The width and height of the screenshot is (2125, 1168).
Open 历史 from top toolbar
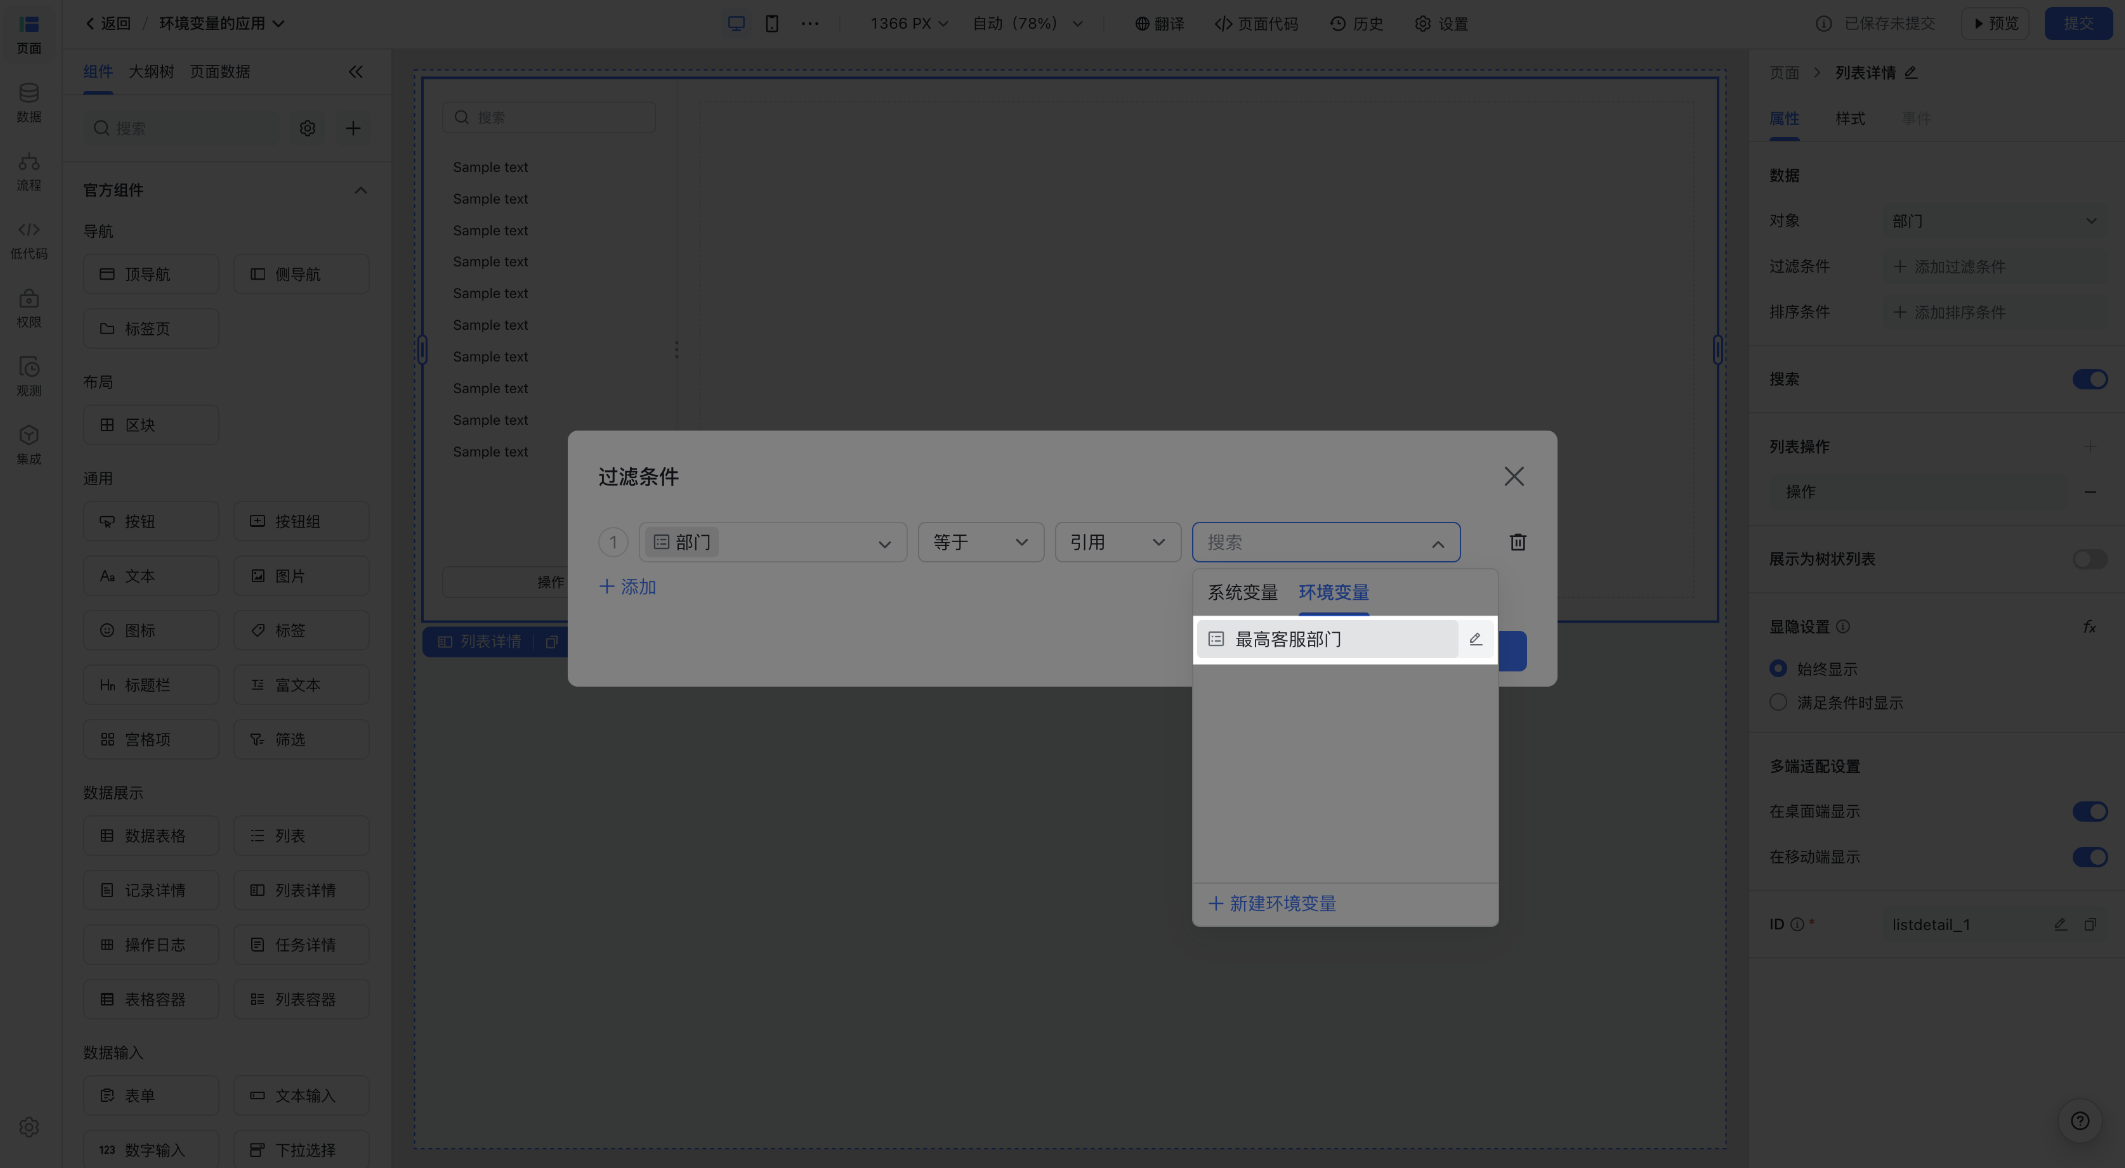click(1357, 23)
